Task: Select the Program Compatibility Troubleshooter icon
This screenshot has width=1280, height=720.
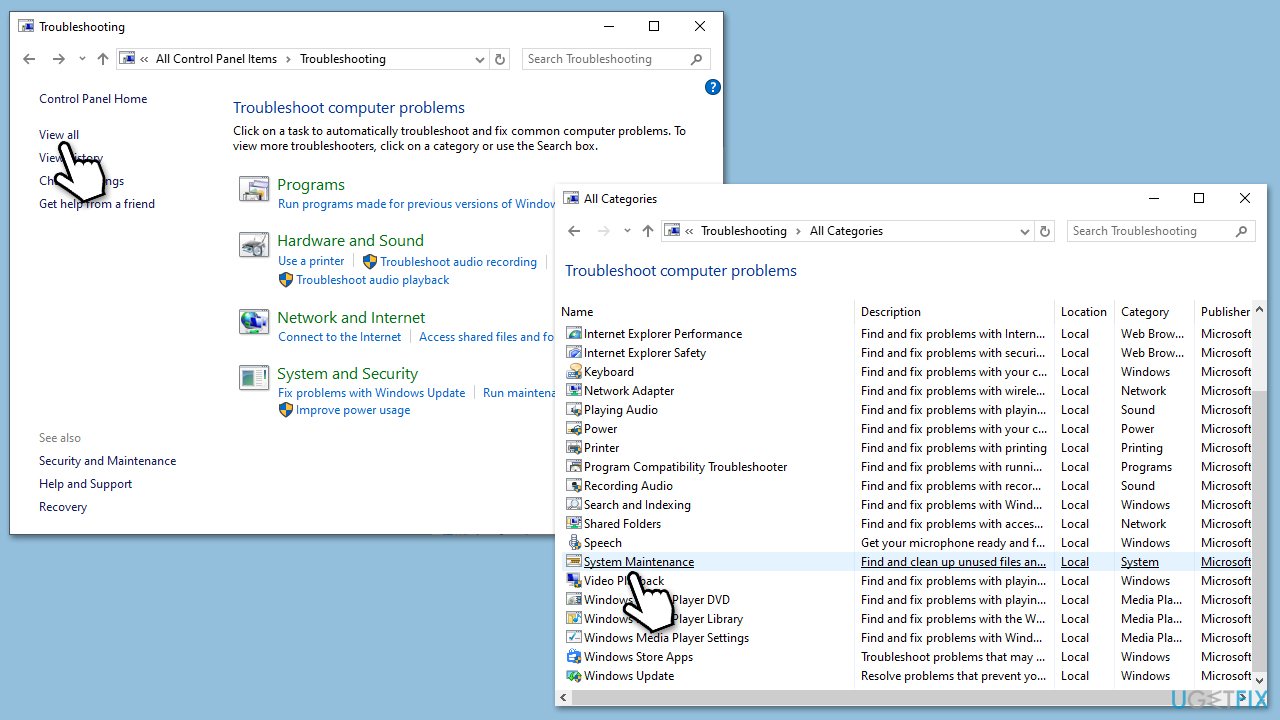Action: (573, 467)
